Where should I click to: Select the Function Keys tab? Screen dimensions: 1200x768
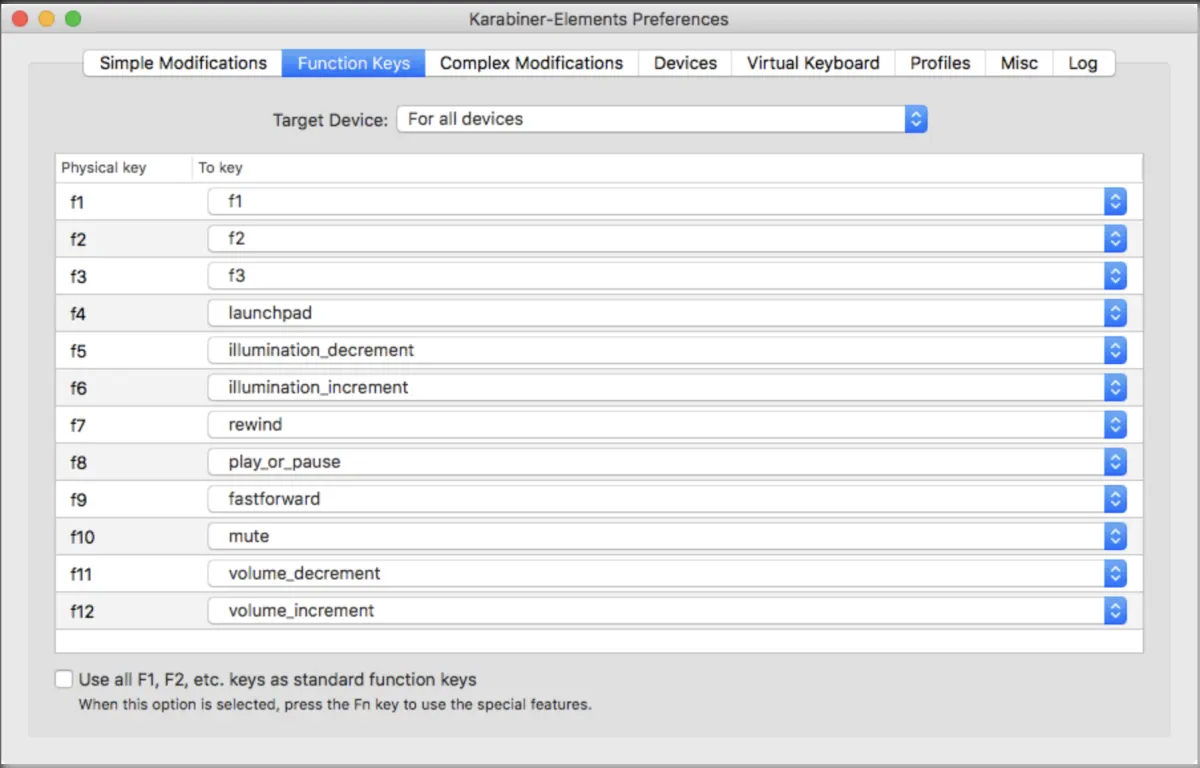[x=354, y=63]
